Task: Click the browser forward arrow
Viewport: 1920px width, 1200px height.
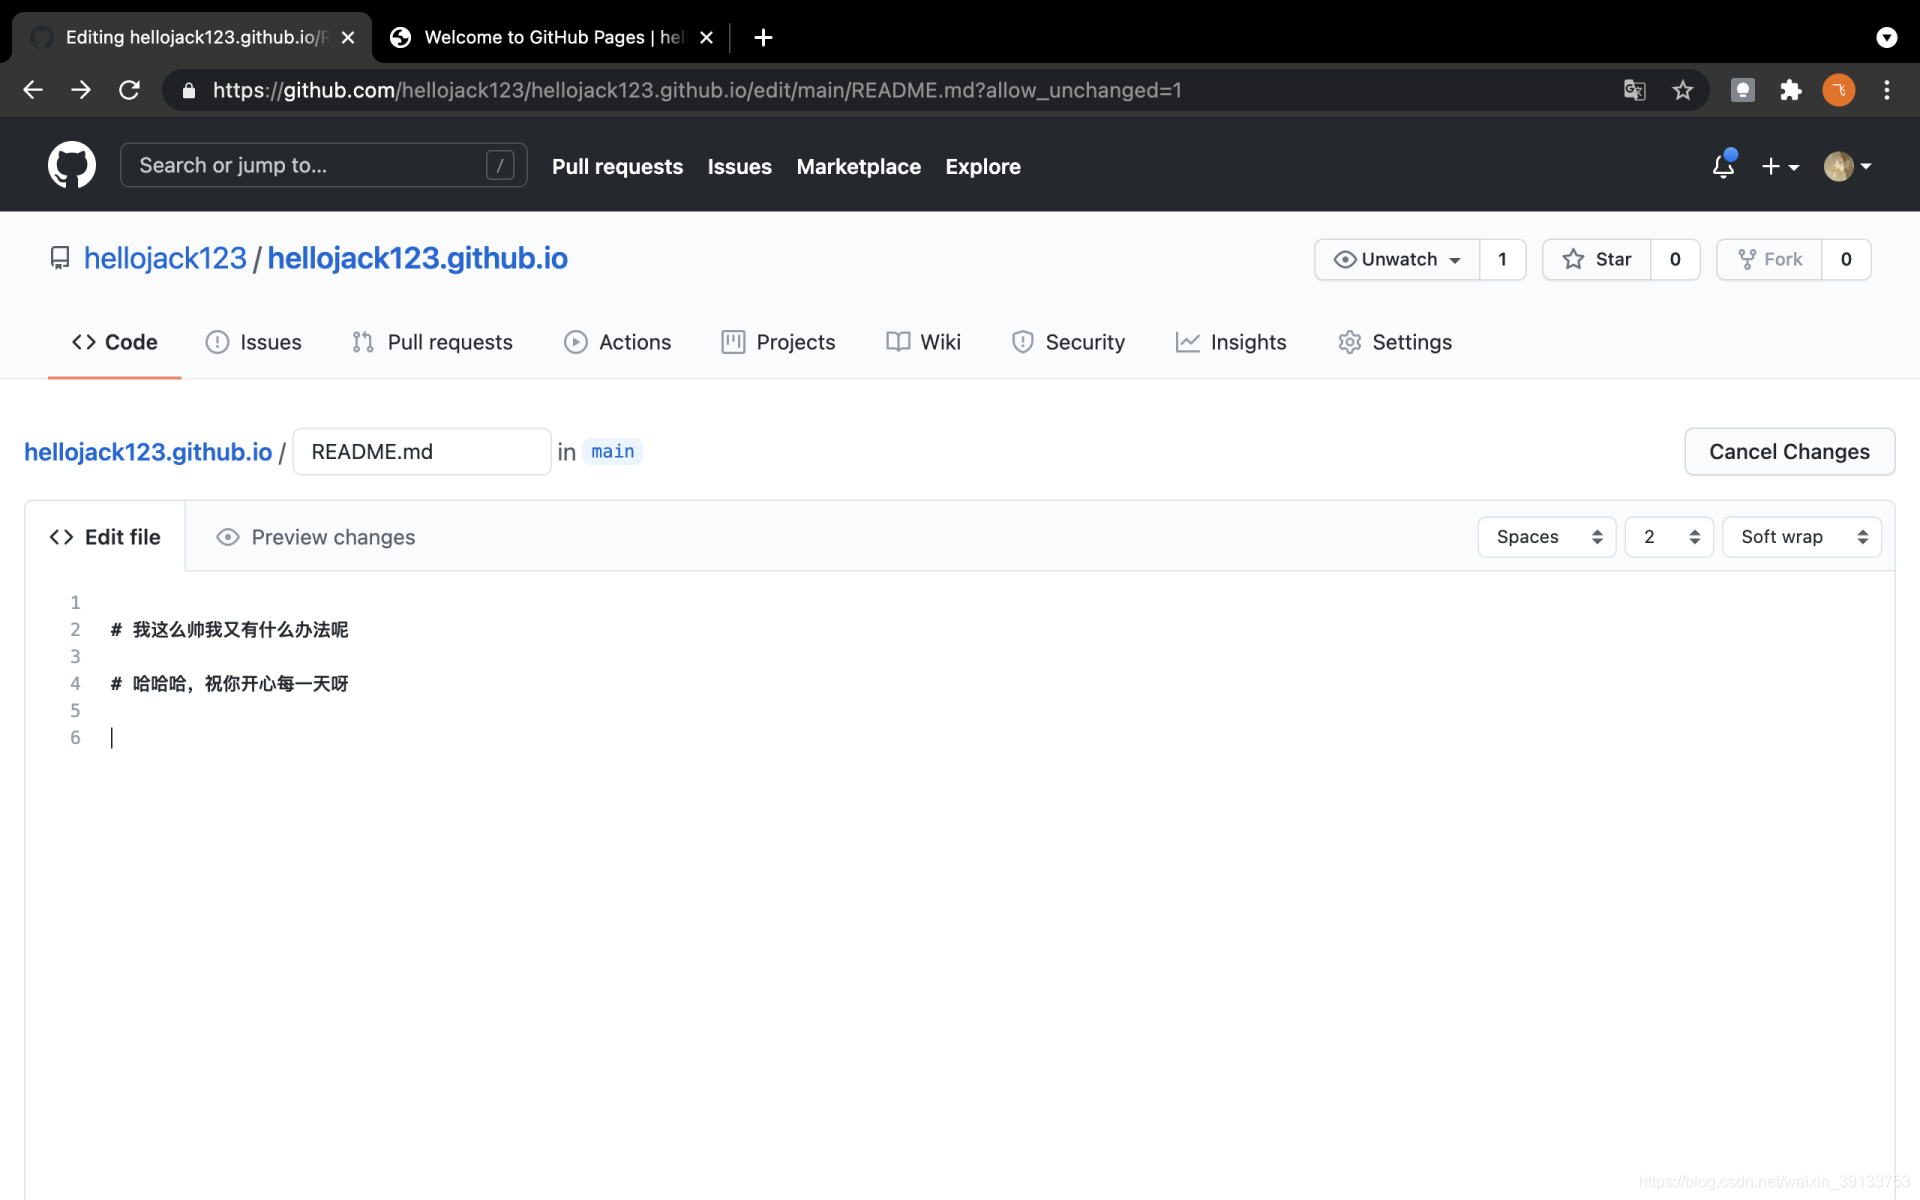Action: click(x=81, y=90)
